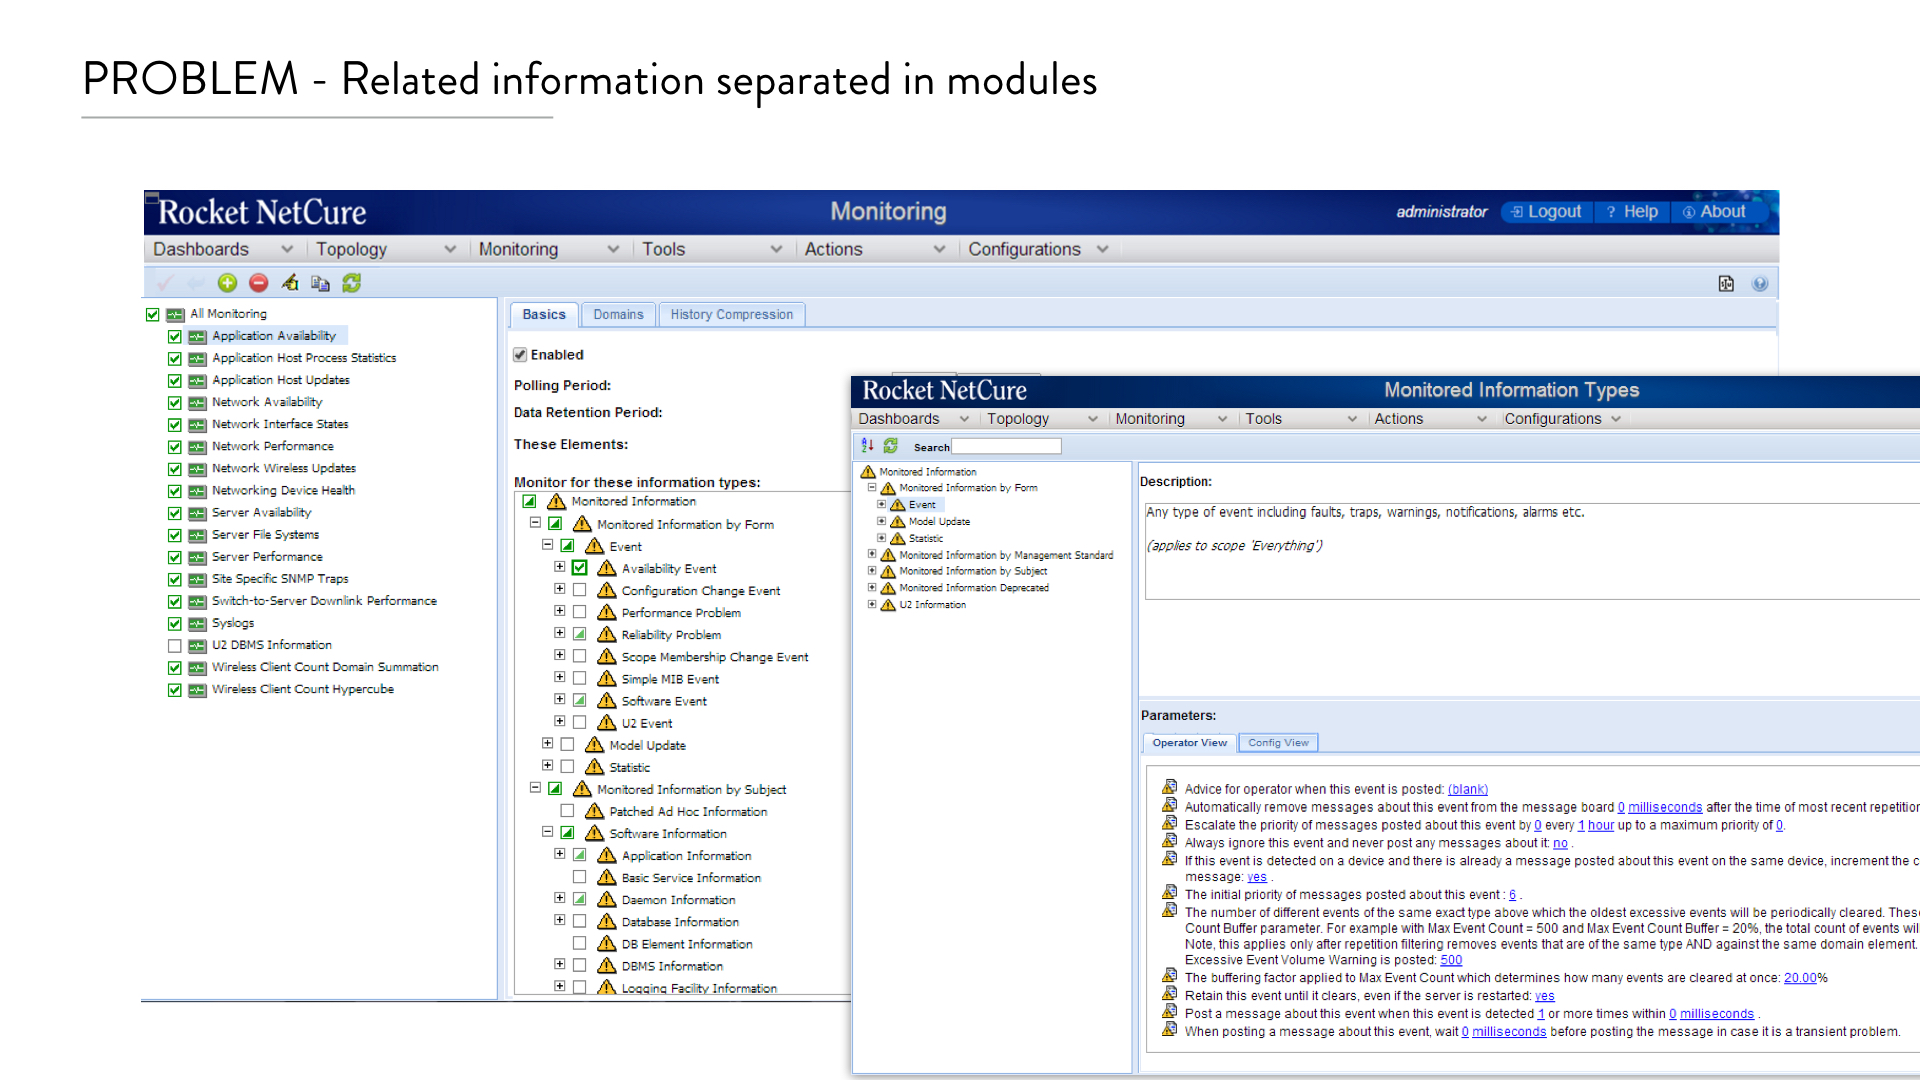Viewport: 1920px width, 1080px height.
Task: Uncheck the Availability Event checkbox
Action: coord(579,567)
